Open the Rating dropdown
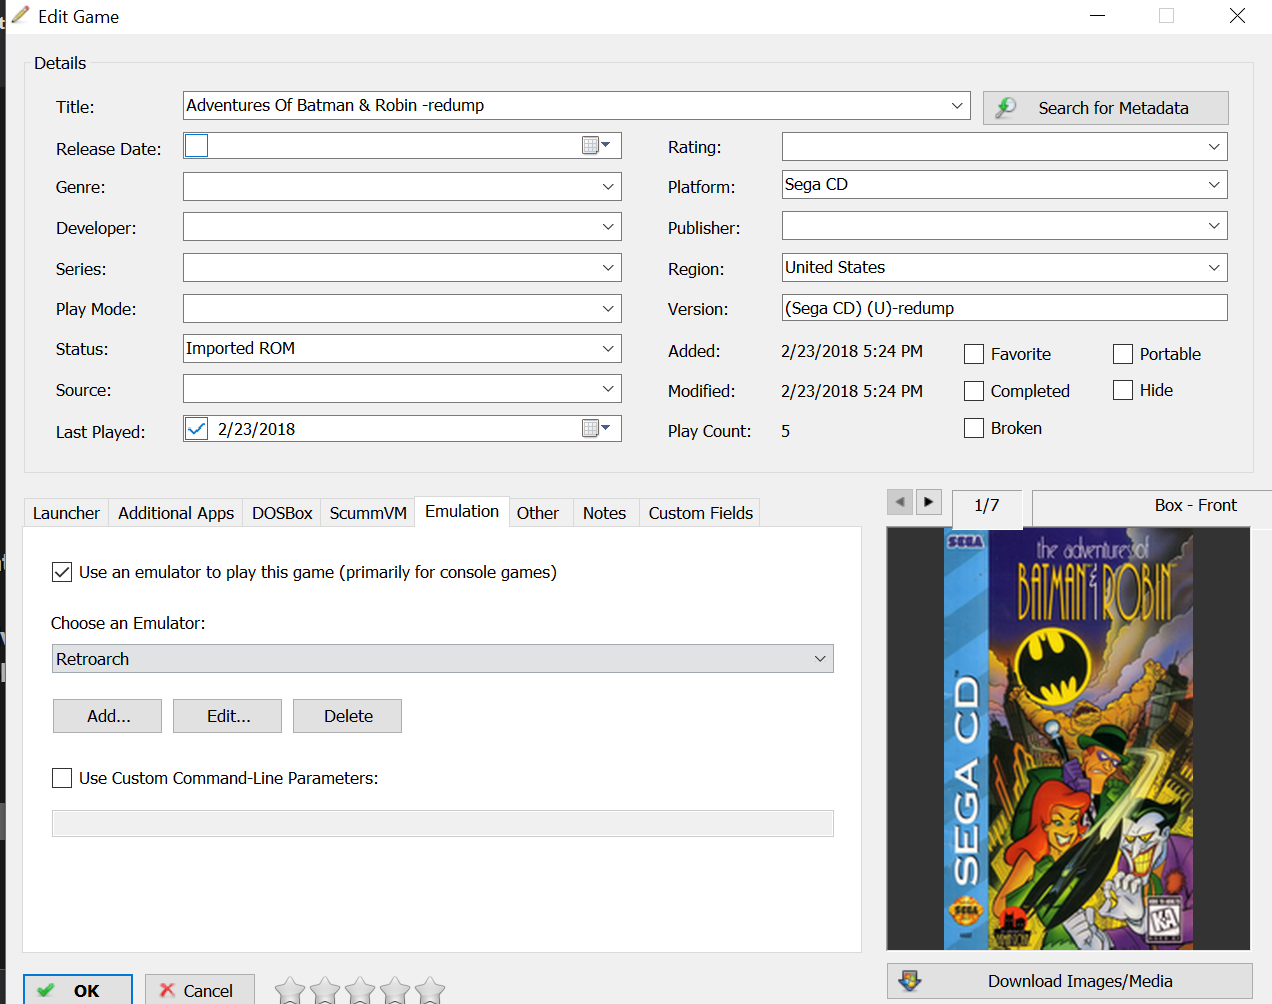Viewport: 1272px width, 1004px height. [1214, 147]
